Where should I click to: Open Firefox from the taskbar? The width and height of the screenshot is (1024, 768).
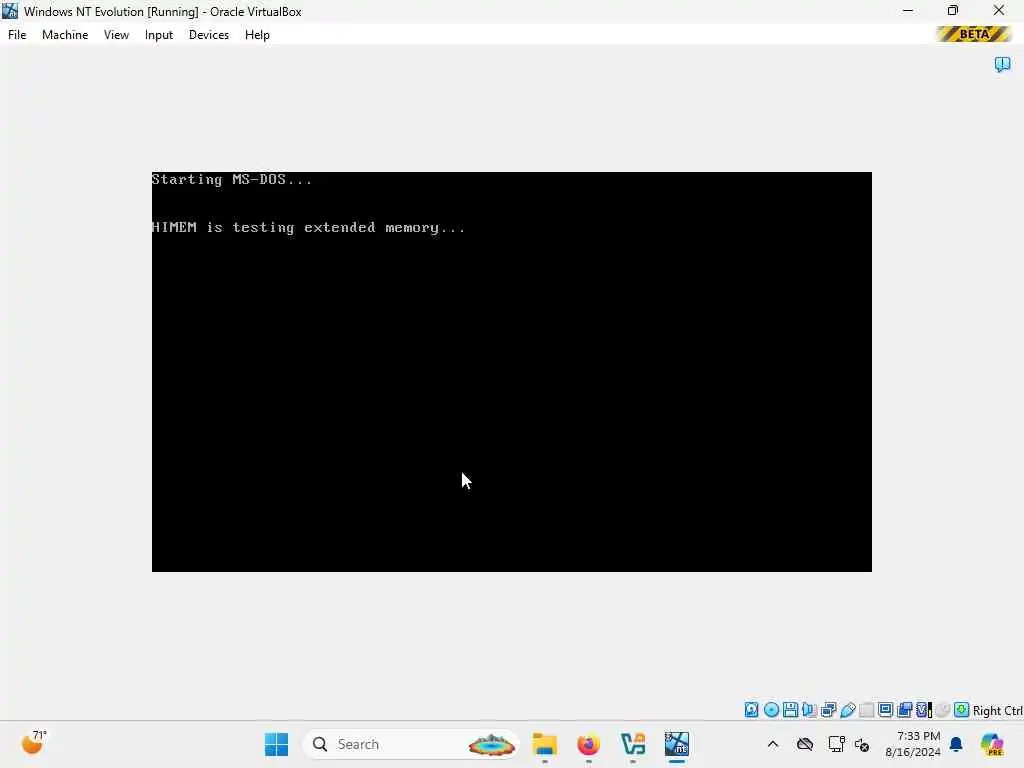click(588, 744)
